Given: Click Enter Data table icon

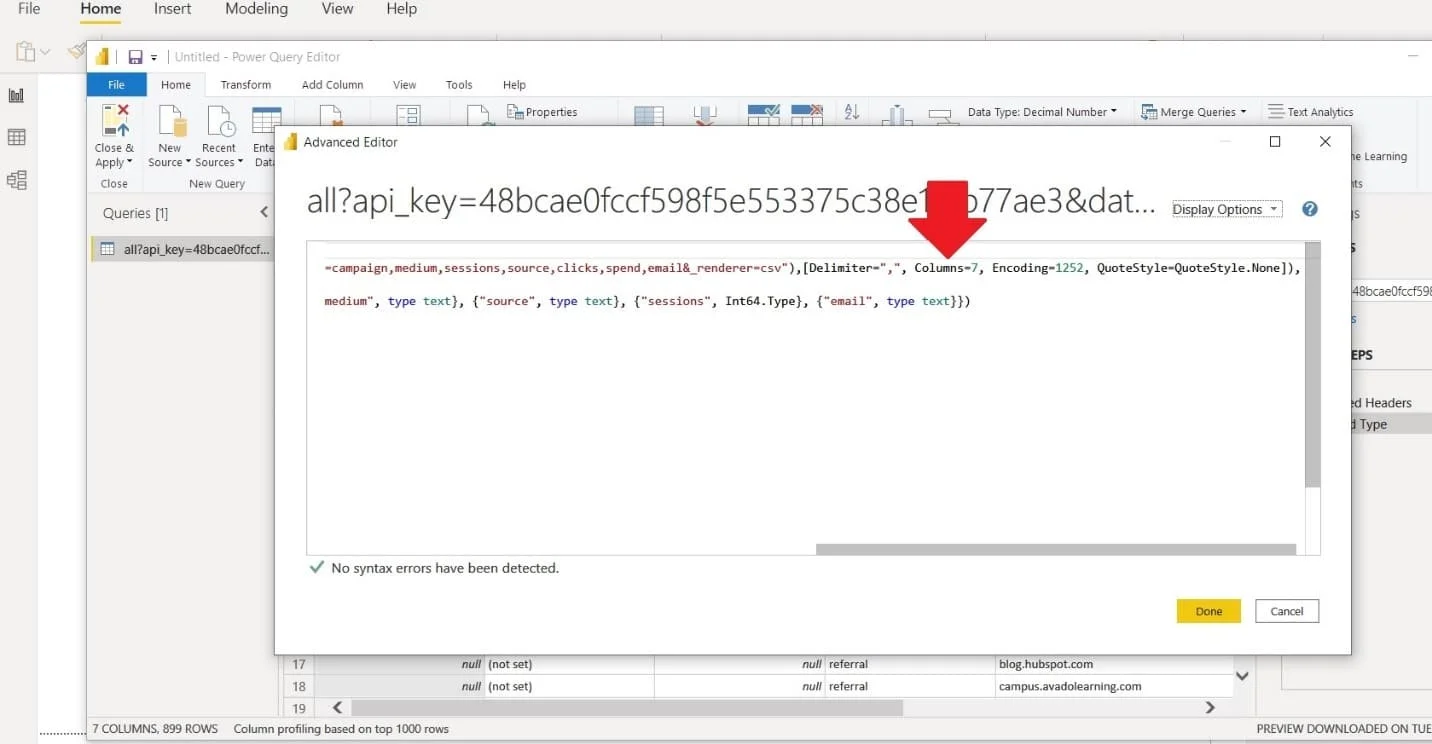Looking at the screenshot, I should tap(265, 121).
